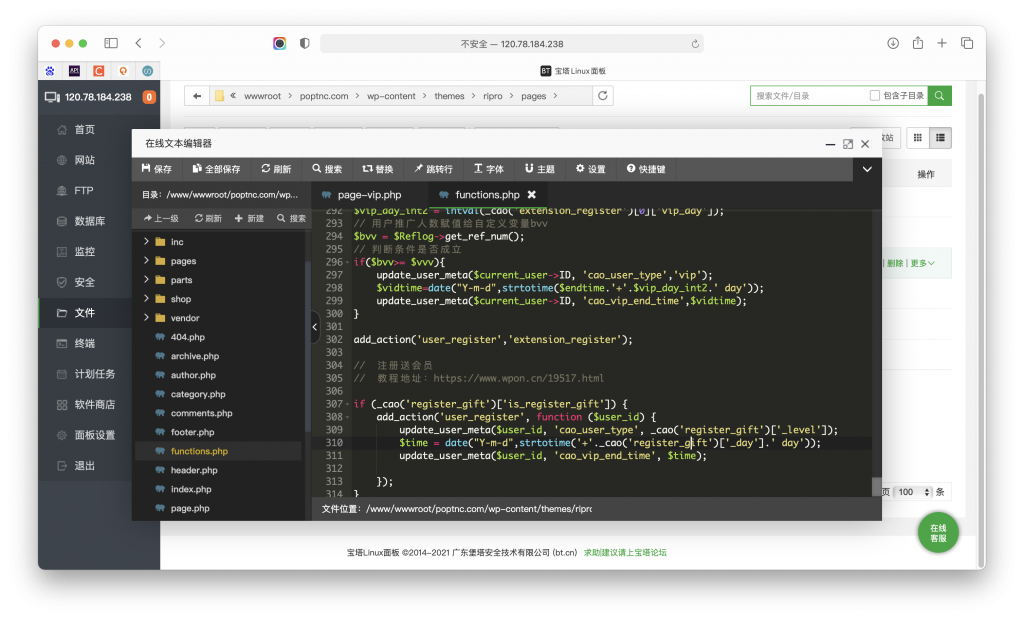The image size is (1024, 620).
Task: Open the 替换 replace tool
Action: 378,169
